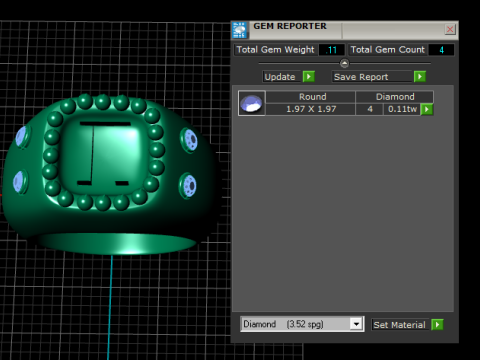Viewport: 480px width, 360px height.
Task: Click the 'Total Gem Weight' label
Action: [x=275, y=50]
